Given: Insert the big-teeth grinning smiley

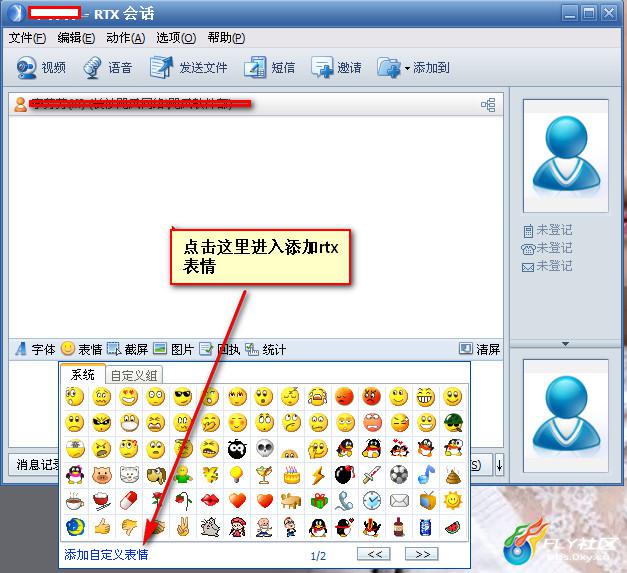Looking at the screenshot, I should 425,397.
